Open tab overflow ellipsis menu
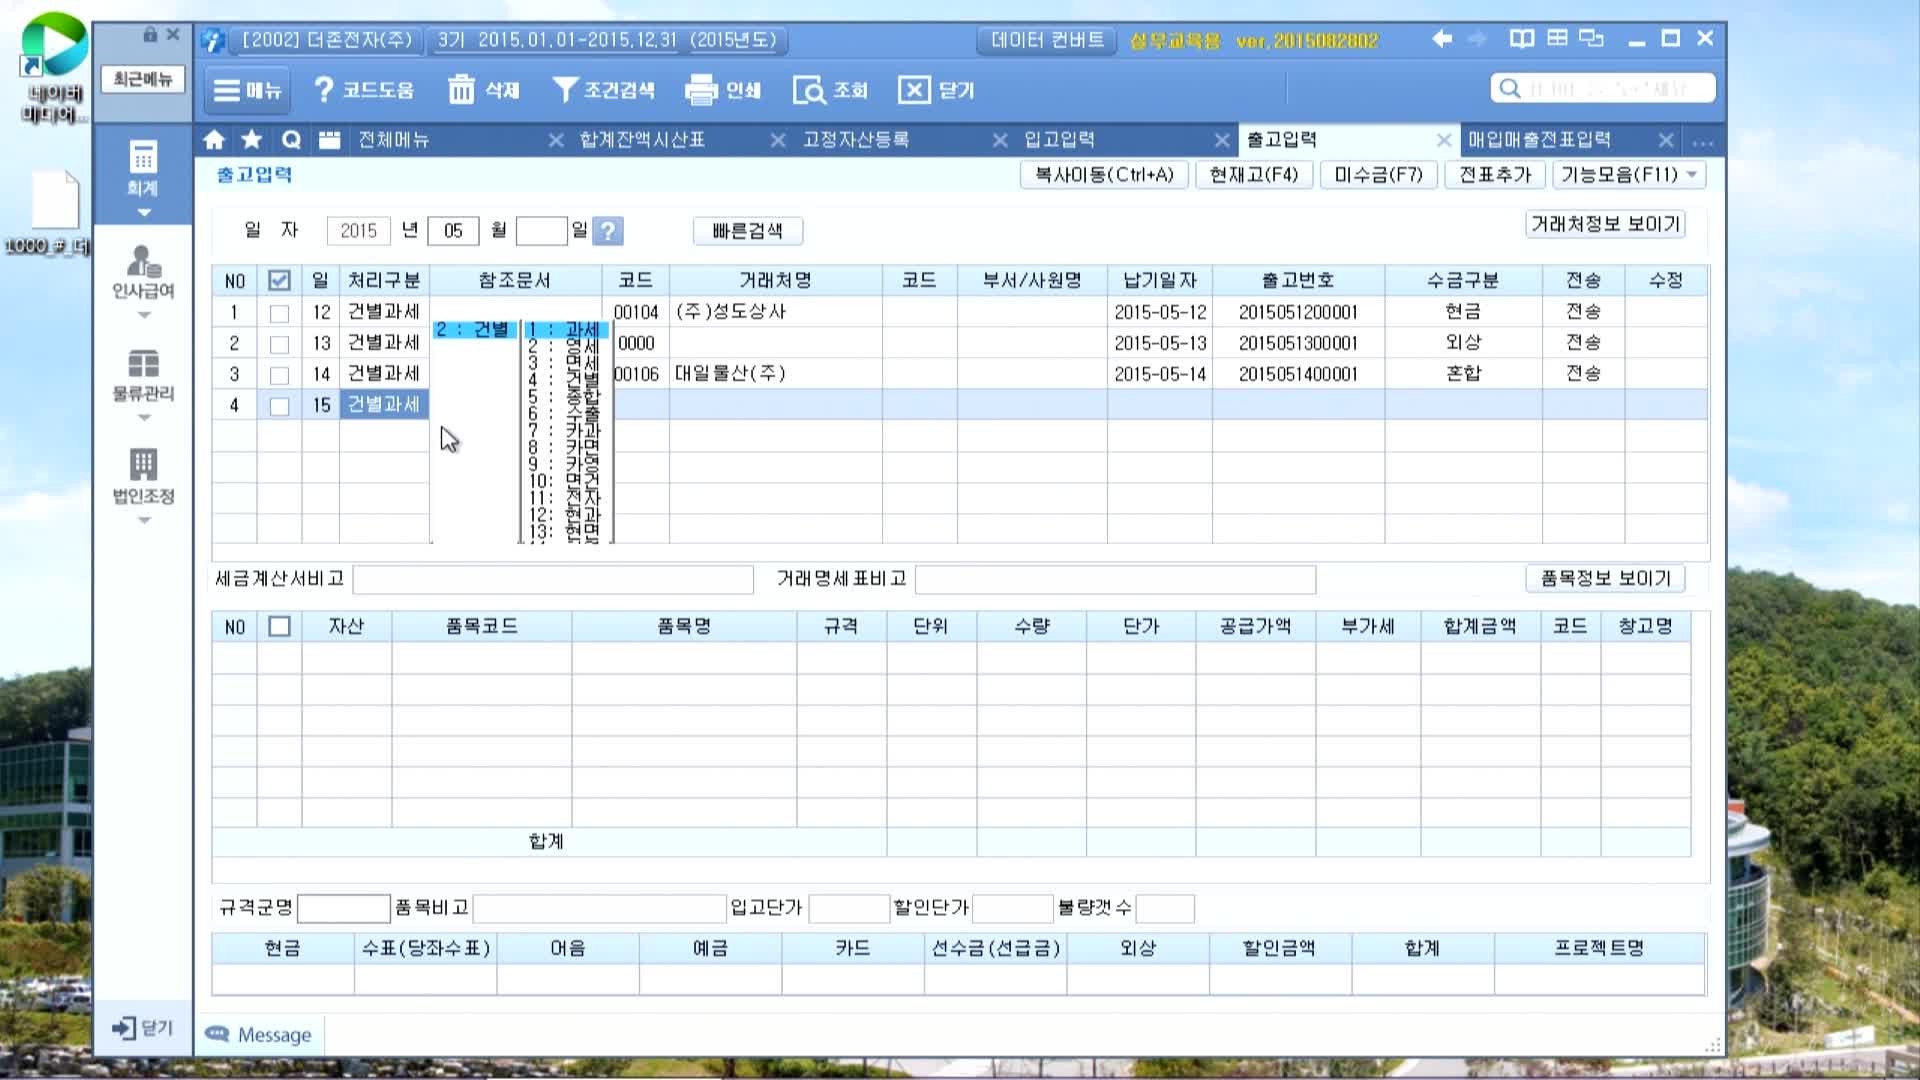The width and height of the screenshot is (1920, 1080). pos(1703,141)
